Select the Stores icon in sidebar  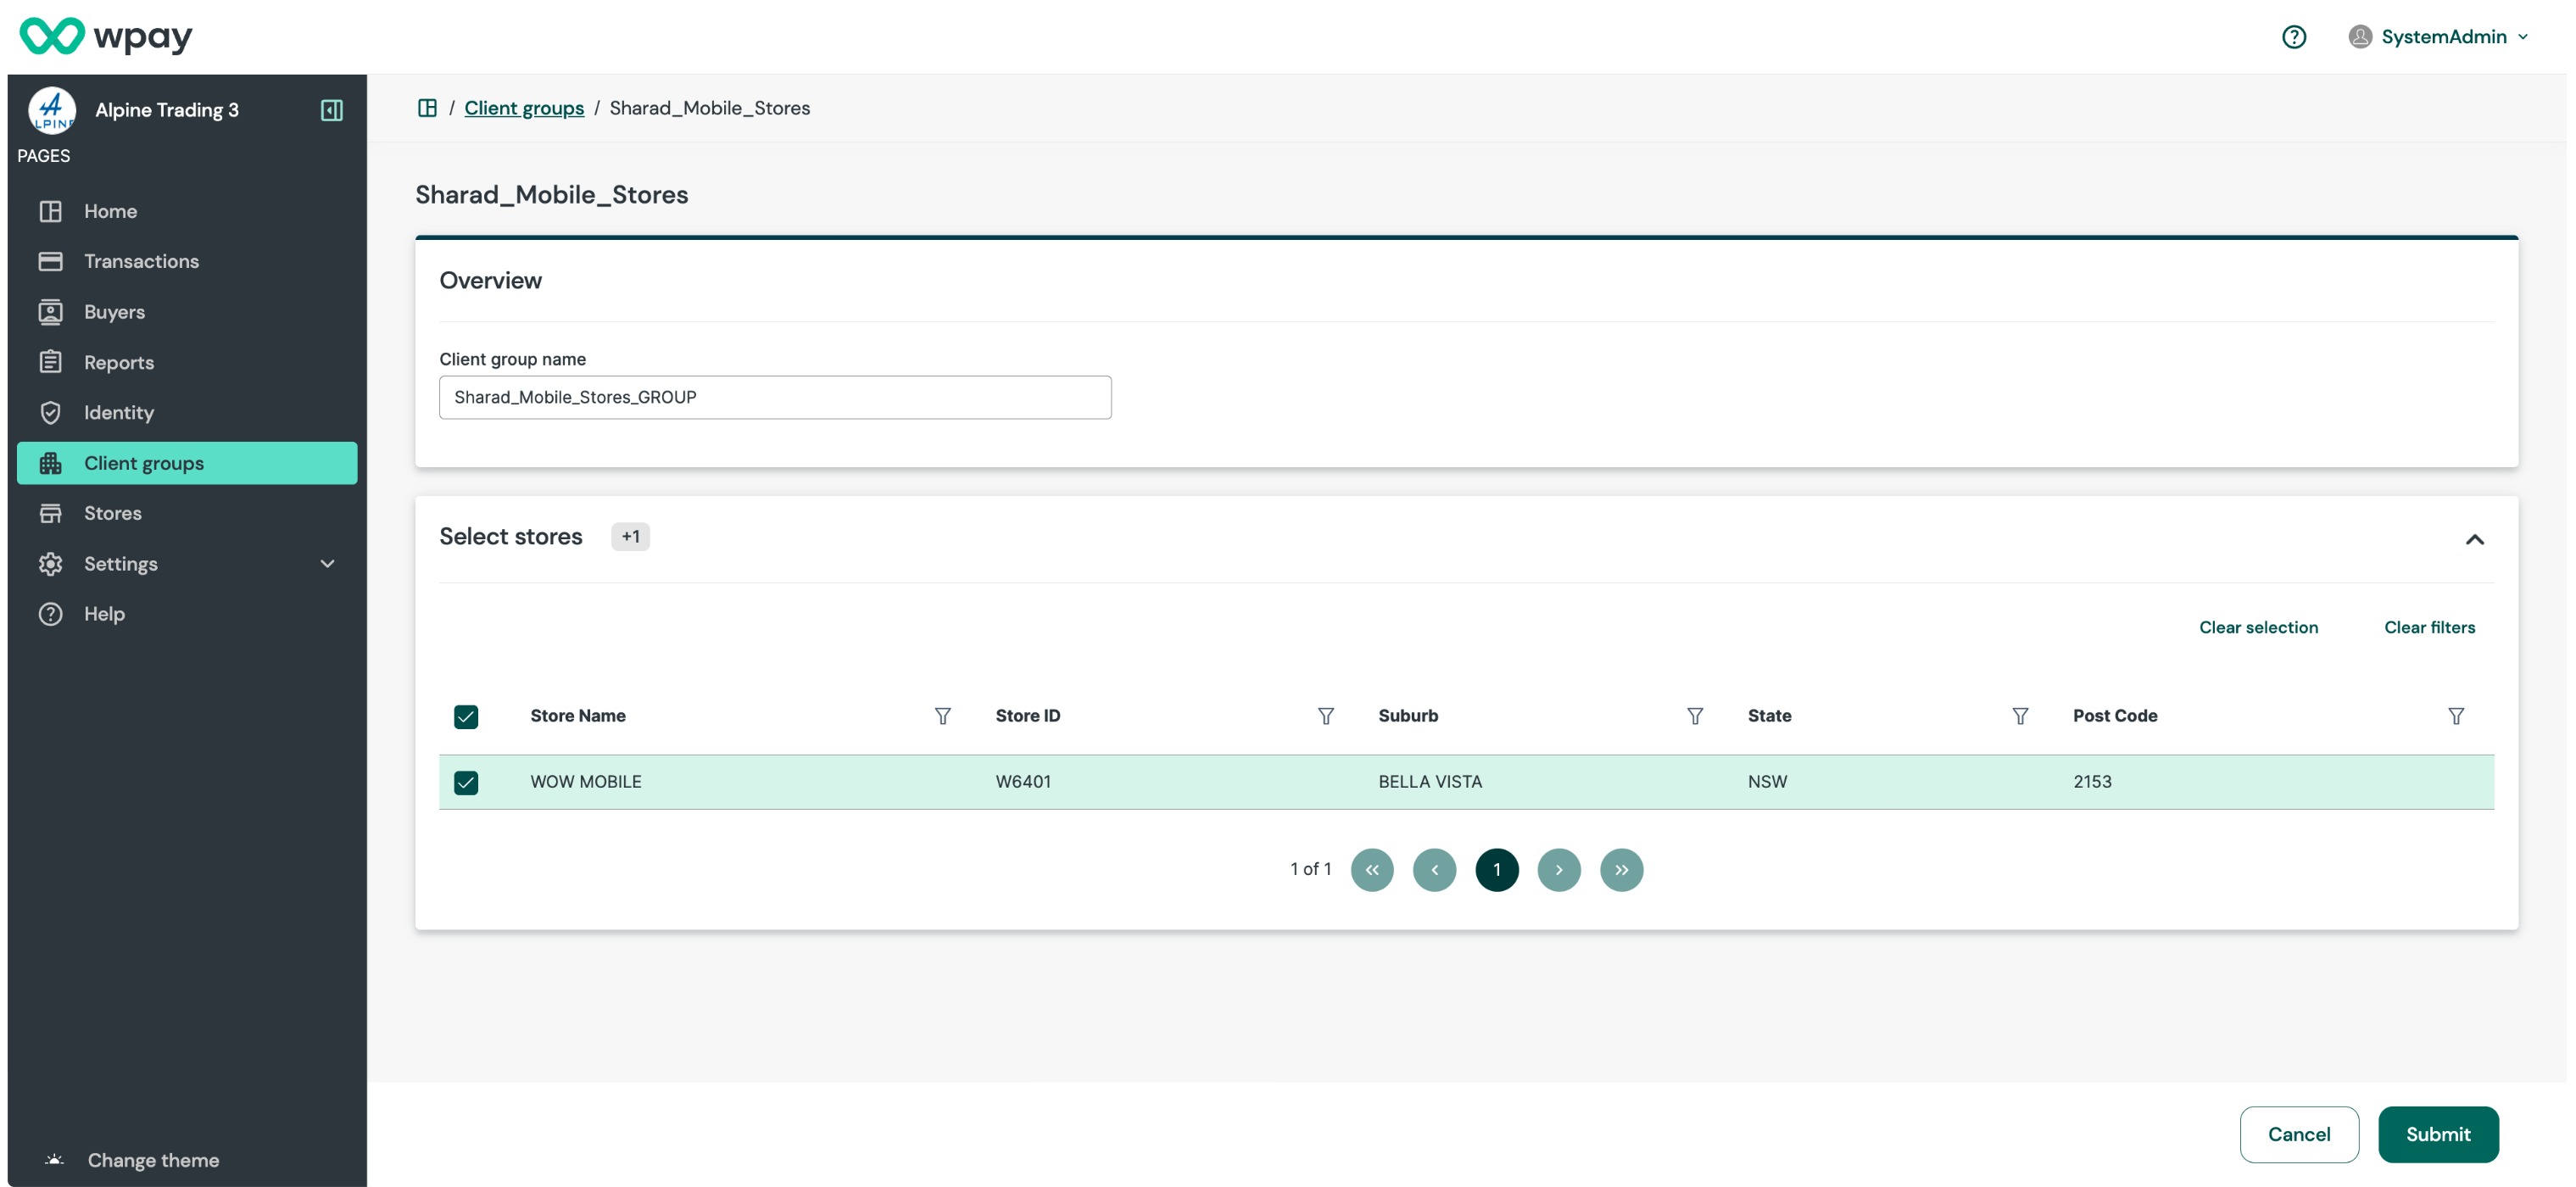pos(51,513)
